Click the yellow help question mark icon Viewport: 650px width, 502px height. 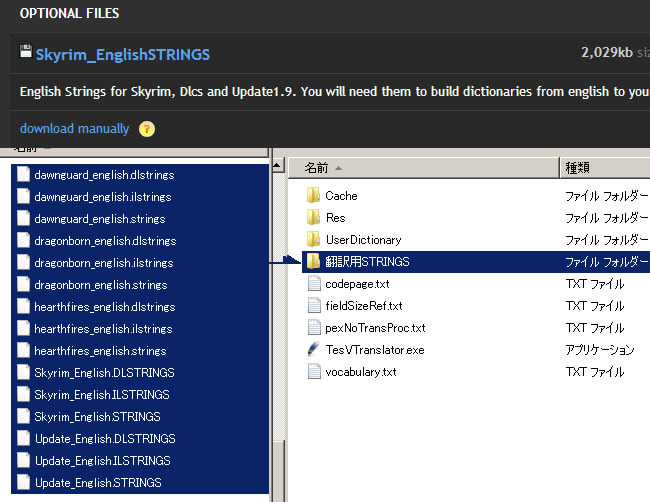pos(147,129)
